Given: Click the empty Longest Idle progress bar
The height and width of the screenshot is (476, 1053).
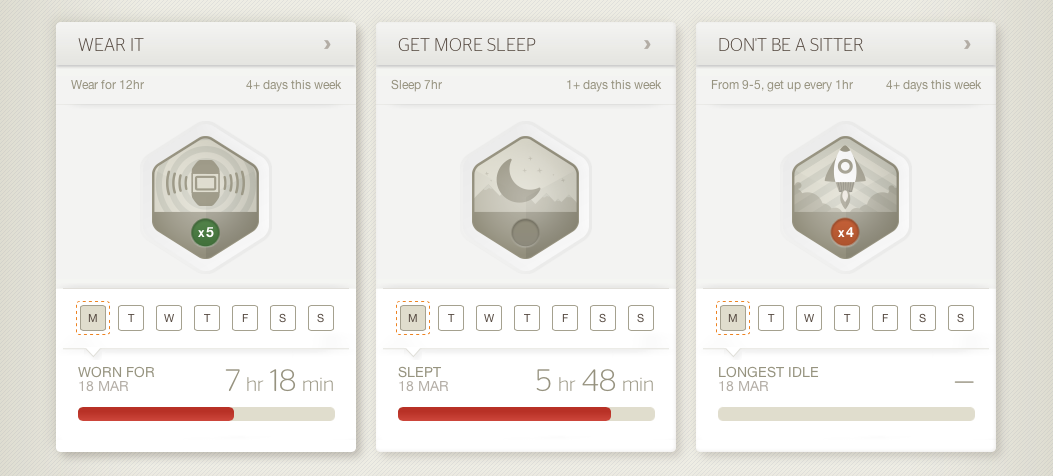Looking at the screenshot, I should pos(846,414).
